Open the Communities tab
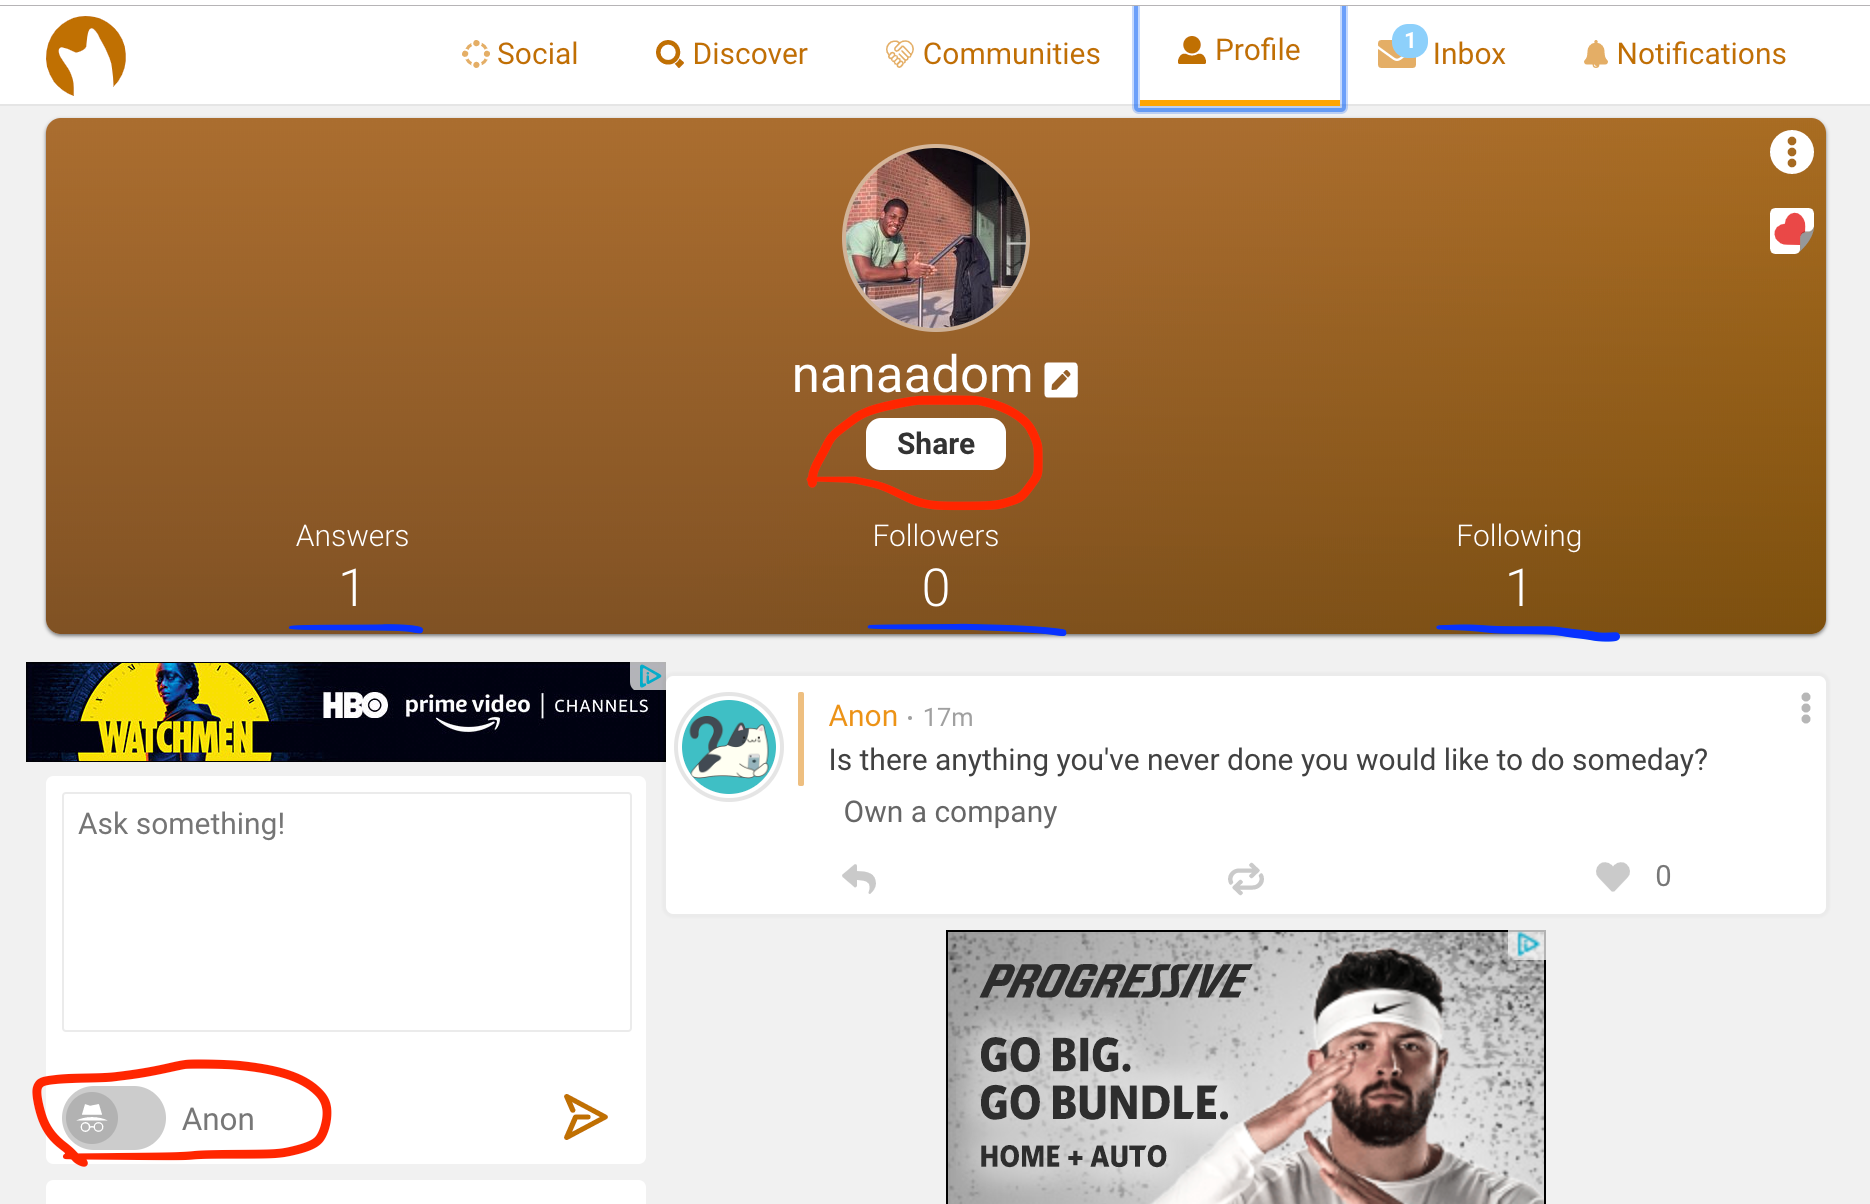 [x=993, y=54]
